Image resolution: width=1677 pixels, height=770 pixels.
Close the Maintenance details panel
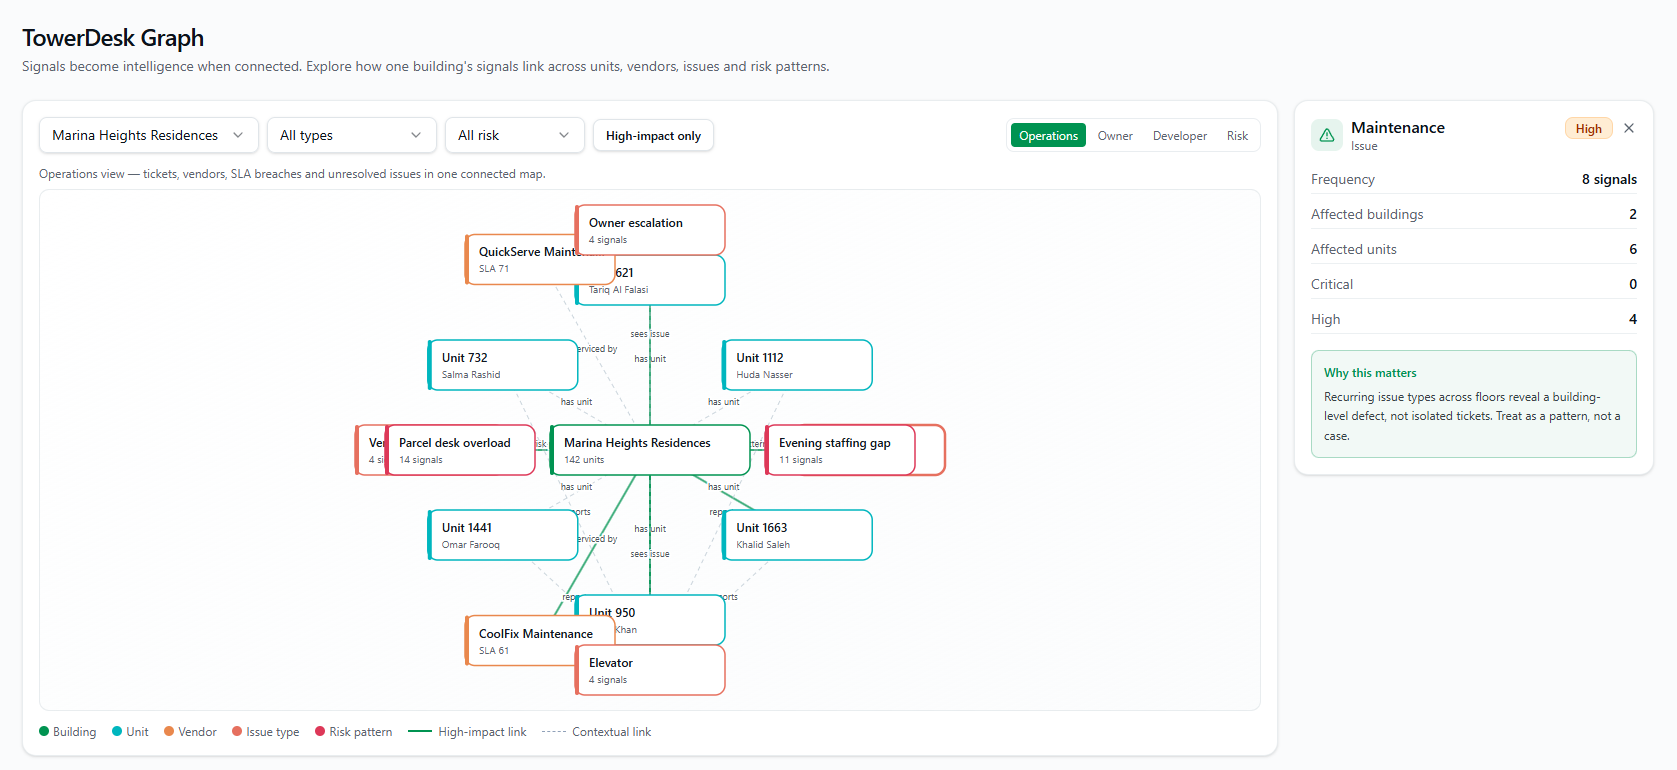[1629, 128]
